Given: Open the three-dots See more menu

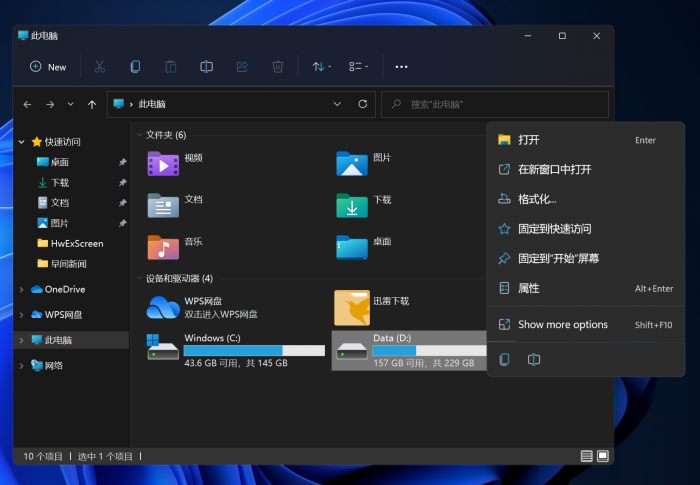Looking at the screenshot, I should pyautogui.click(x=401, y=67).
